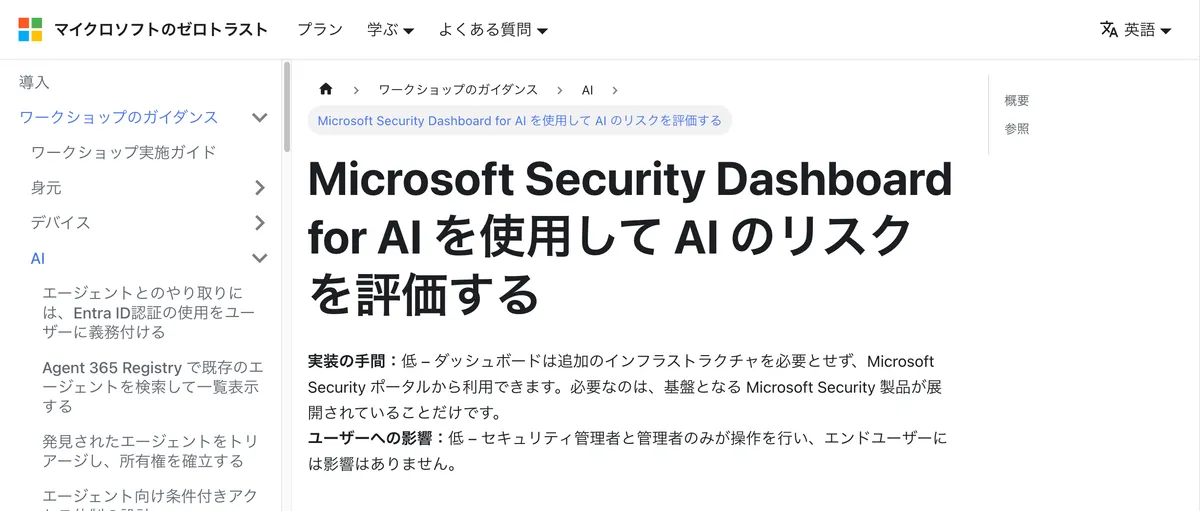This screenshot has width=1200, height=511.
Task: Open the Agent 365 Registry sidebar article
Action: pos(152,386)
